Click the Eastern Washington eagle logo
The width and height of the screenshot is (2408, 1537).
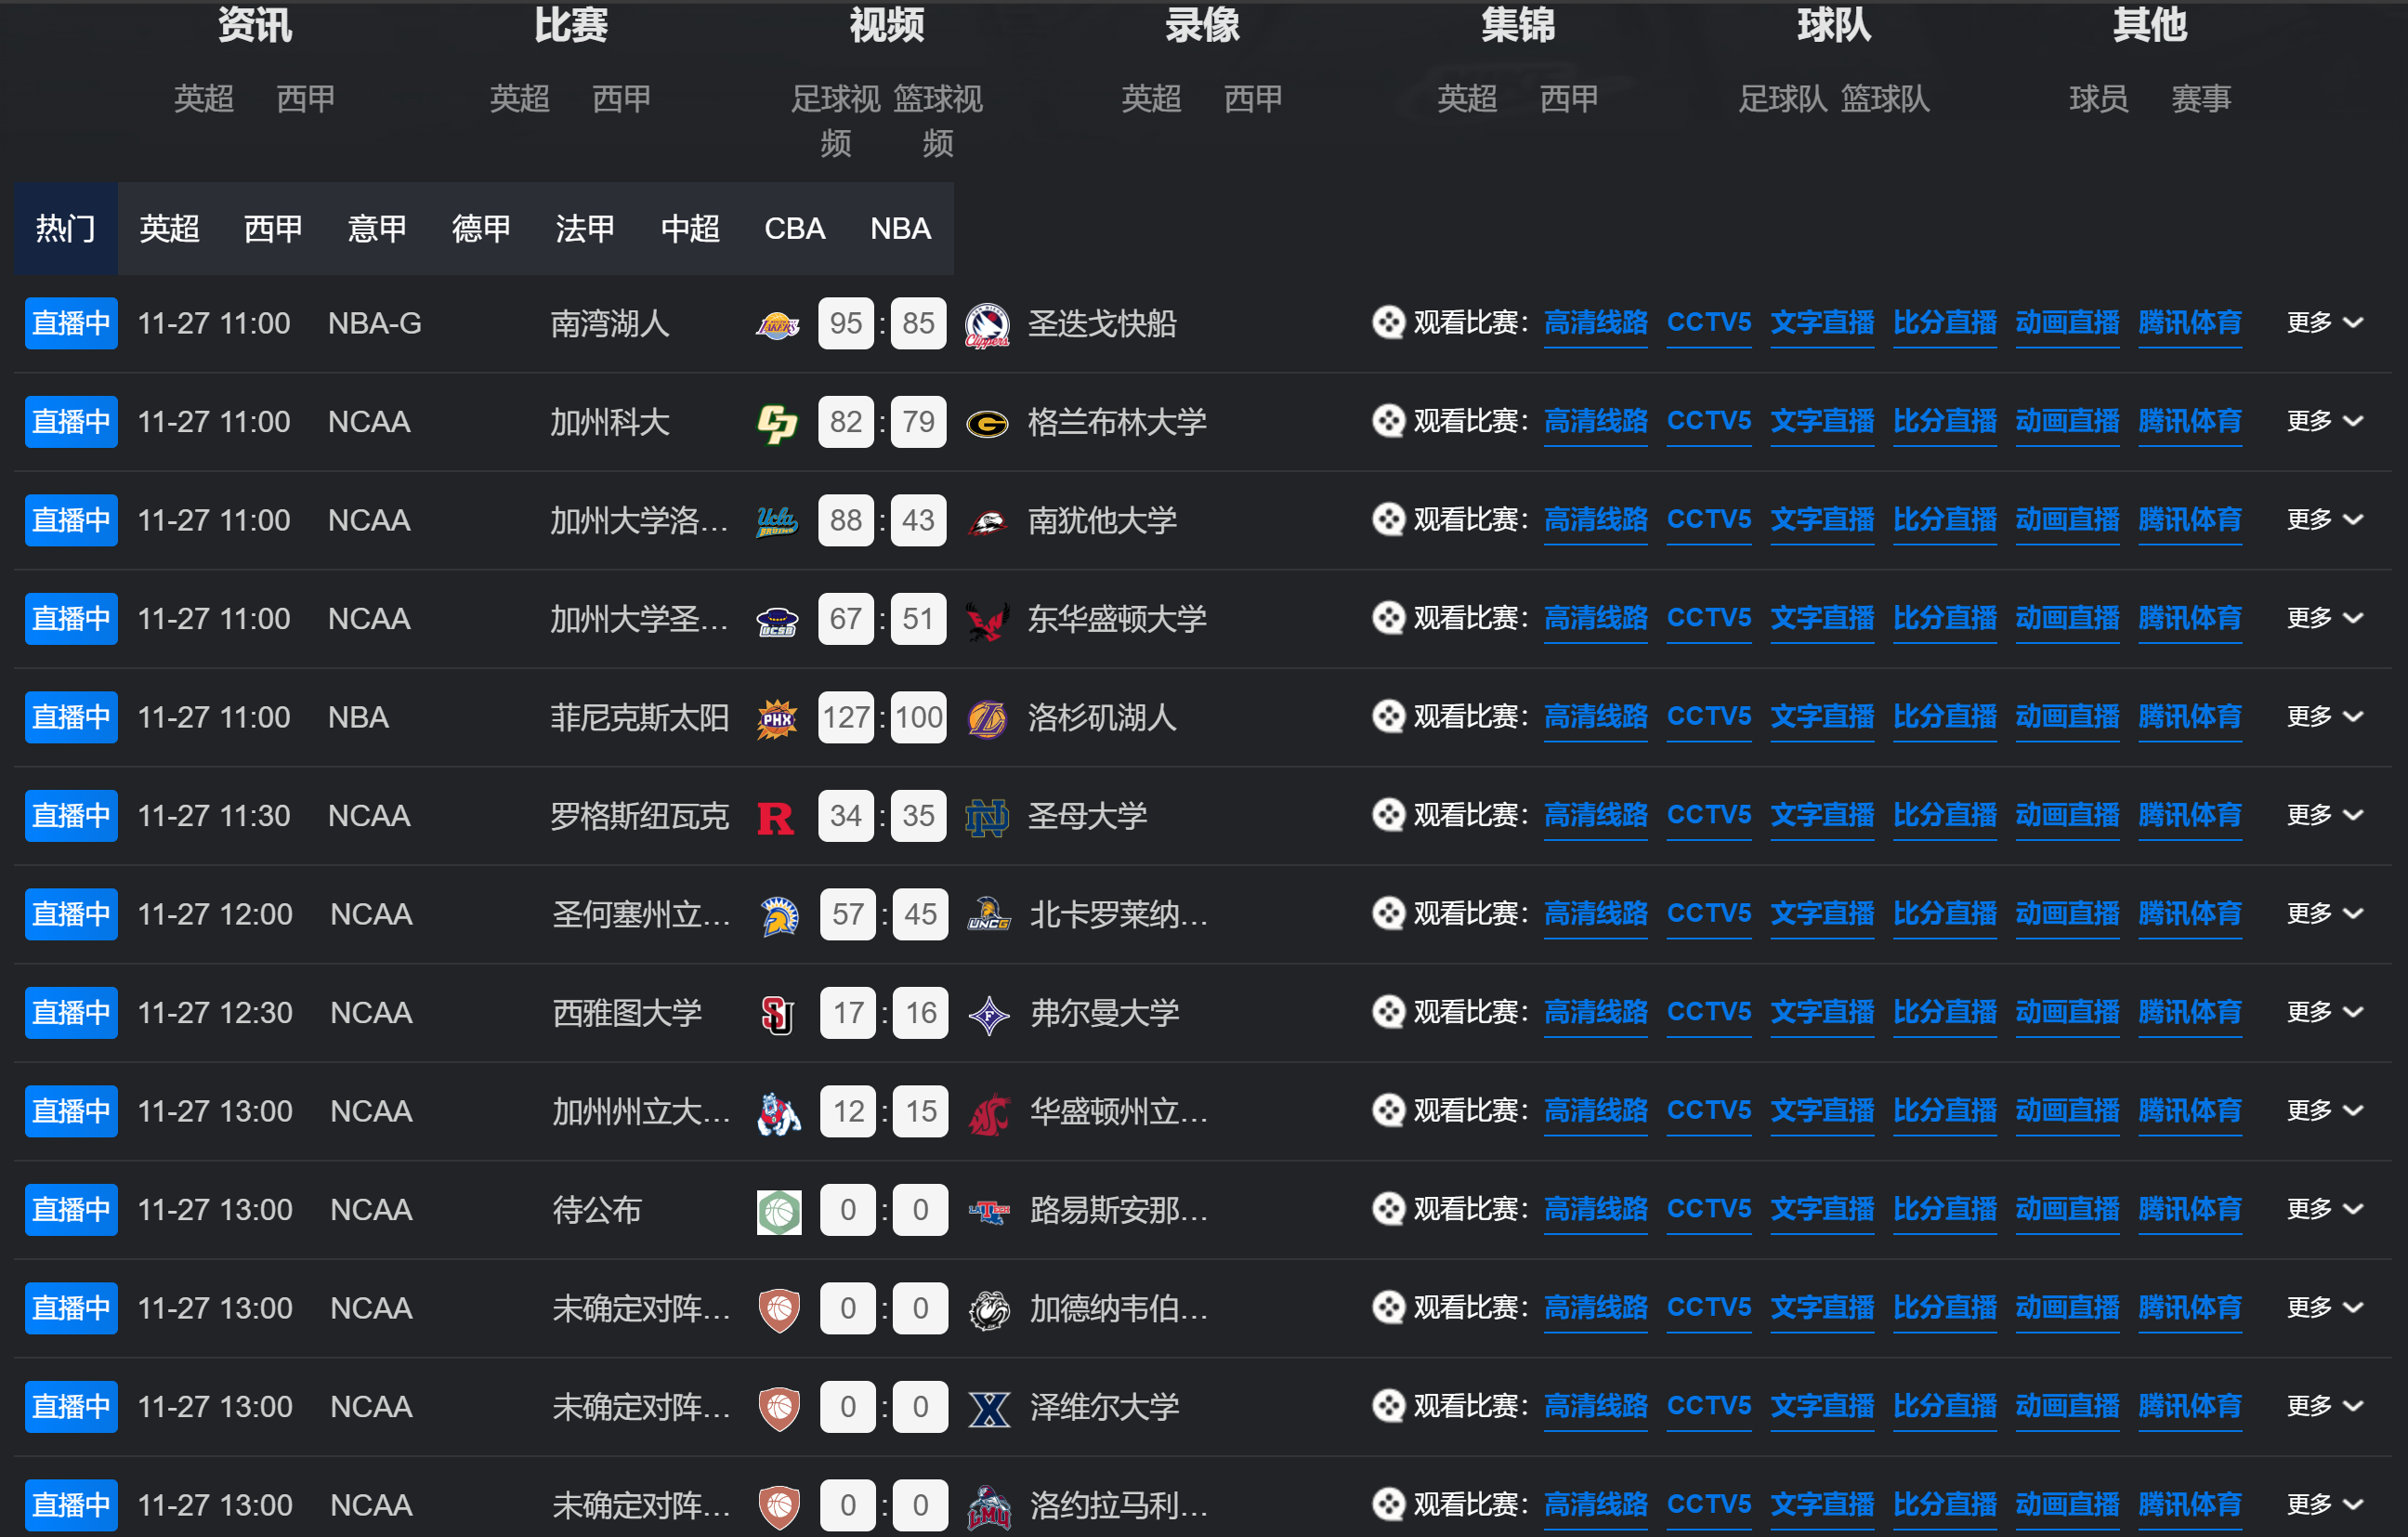(x=987, y=619)
